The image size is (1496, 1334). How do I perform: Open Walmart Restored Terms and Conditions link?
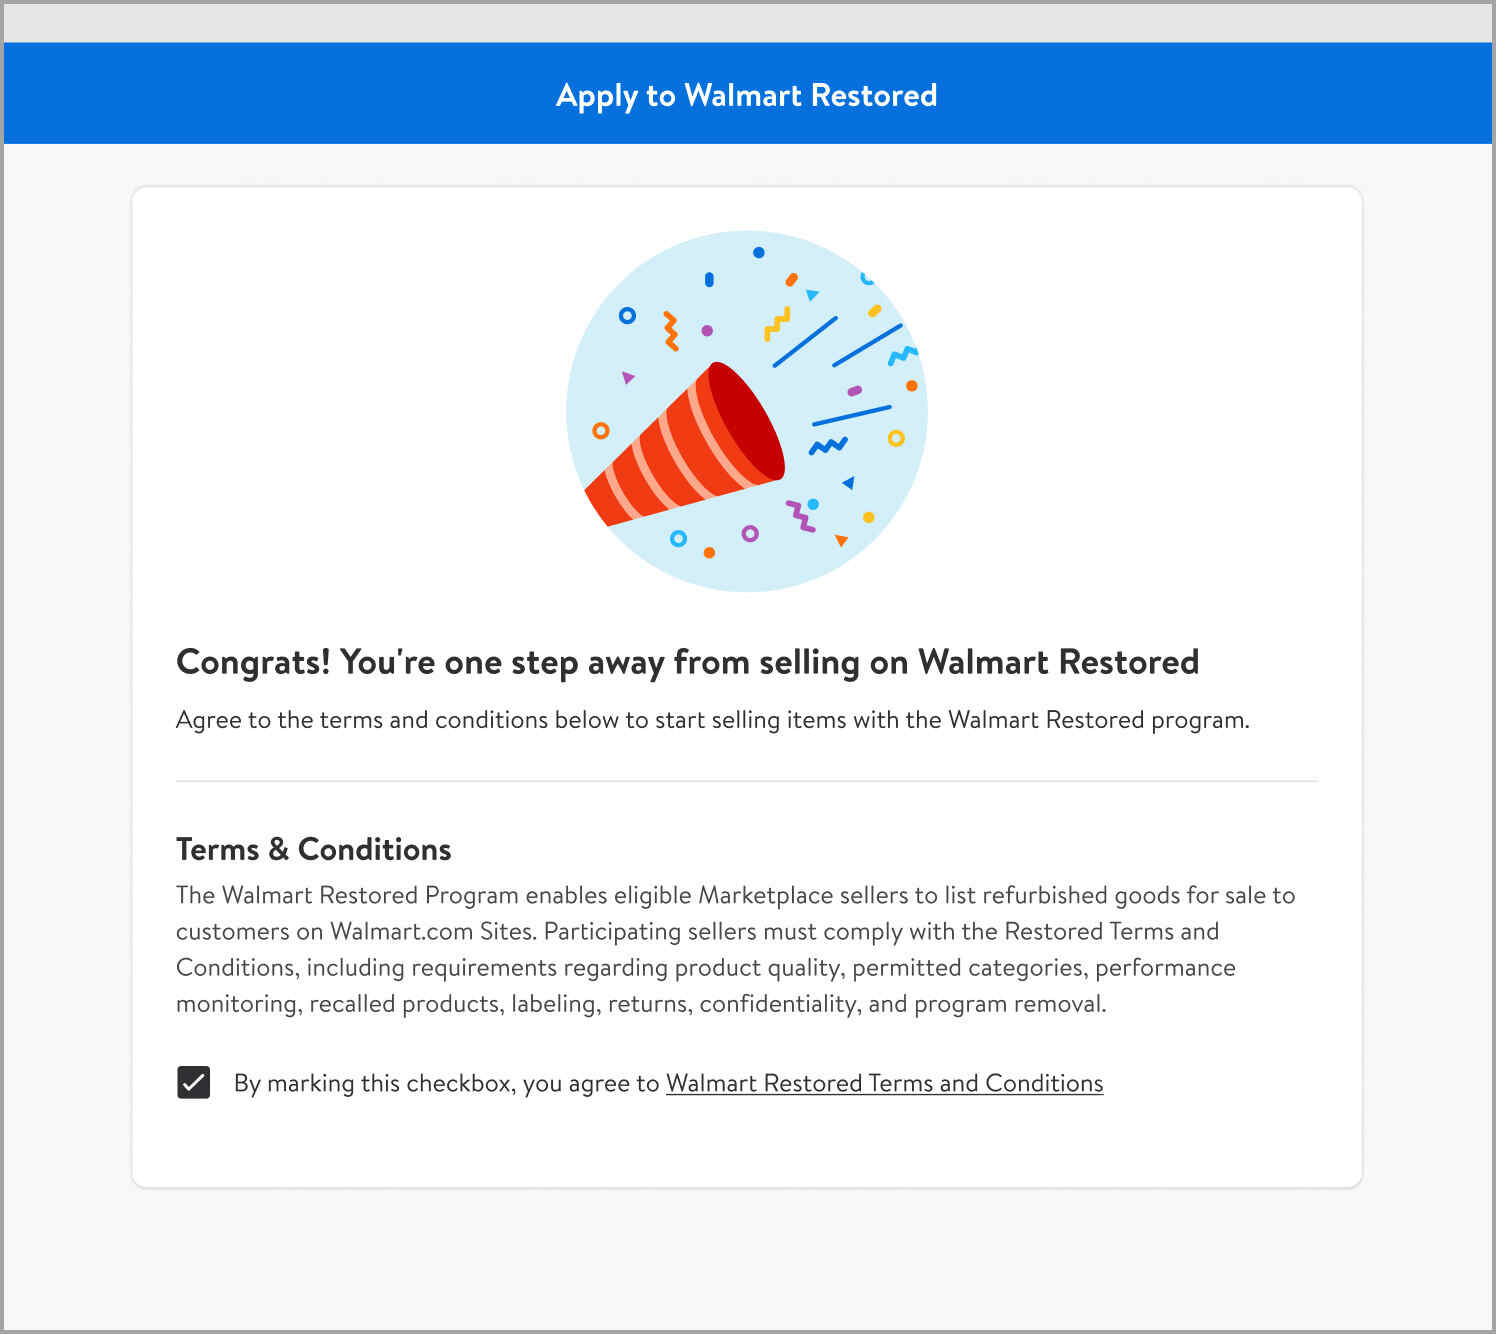tap(885, 1083)
